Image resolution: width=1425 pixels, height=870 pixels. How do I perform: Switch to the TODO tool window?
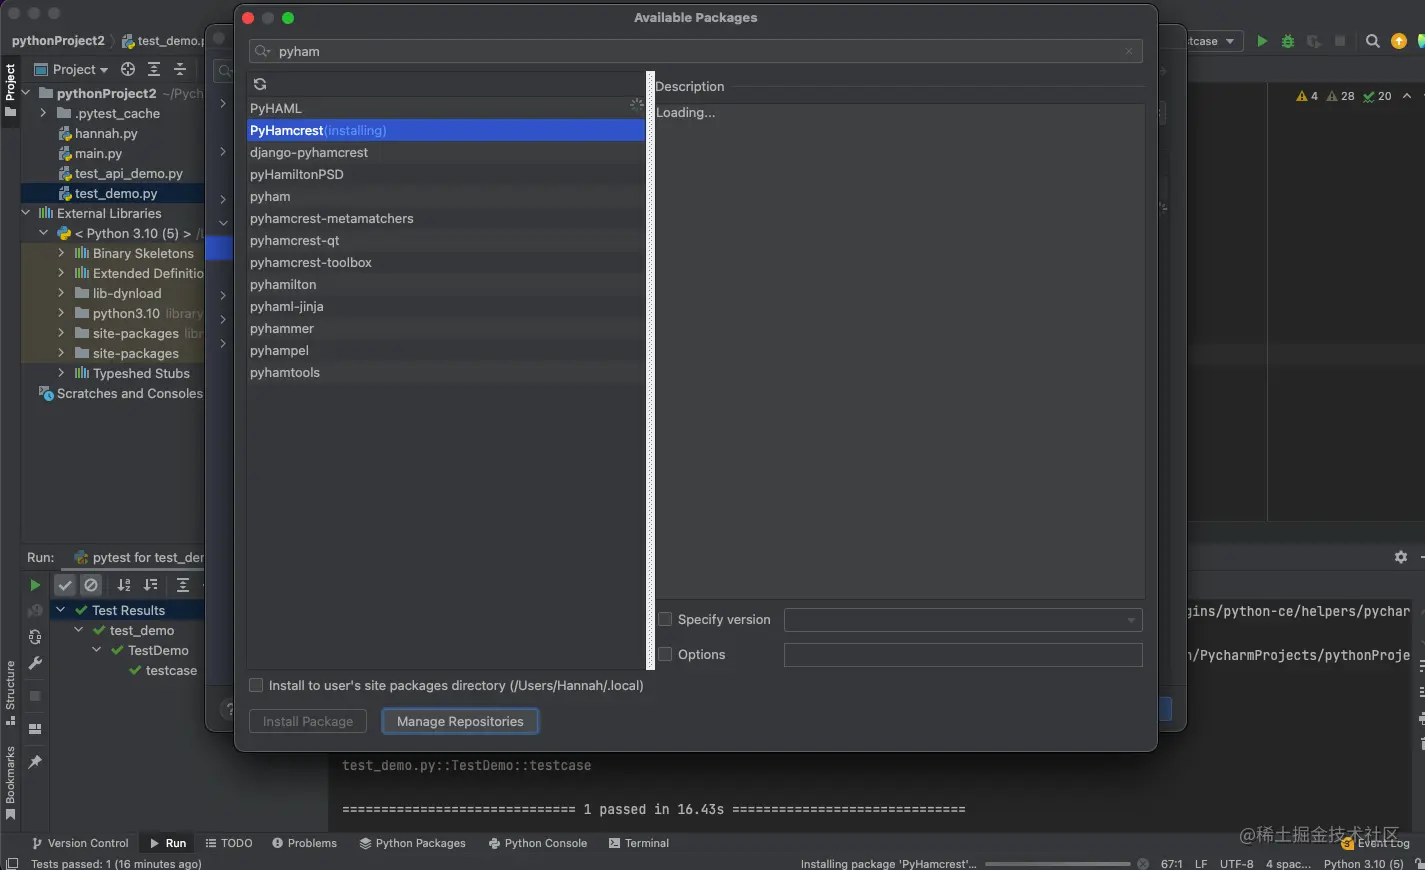(x=229, y=843)
